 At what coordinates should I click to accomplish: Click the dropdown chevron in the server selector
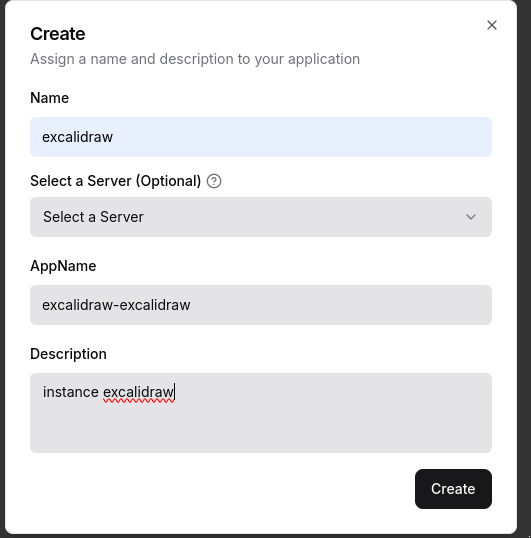coord(471,217)
